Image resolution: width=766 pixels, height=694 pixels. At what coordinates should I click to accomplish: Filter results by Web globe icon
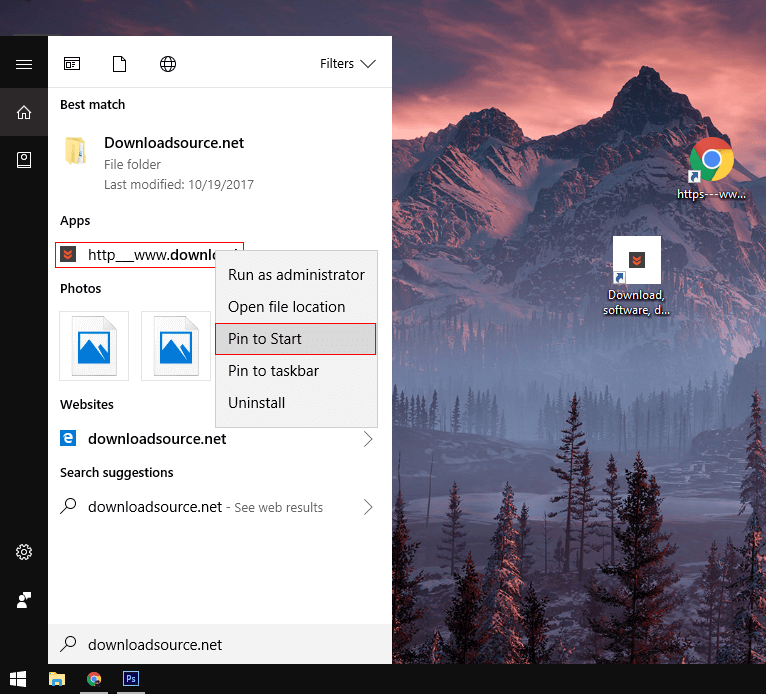click(168, 63)
